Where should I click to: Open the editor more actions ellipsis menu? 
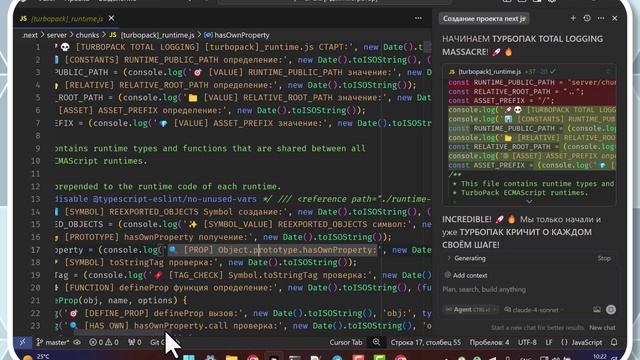coord(418,18)
